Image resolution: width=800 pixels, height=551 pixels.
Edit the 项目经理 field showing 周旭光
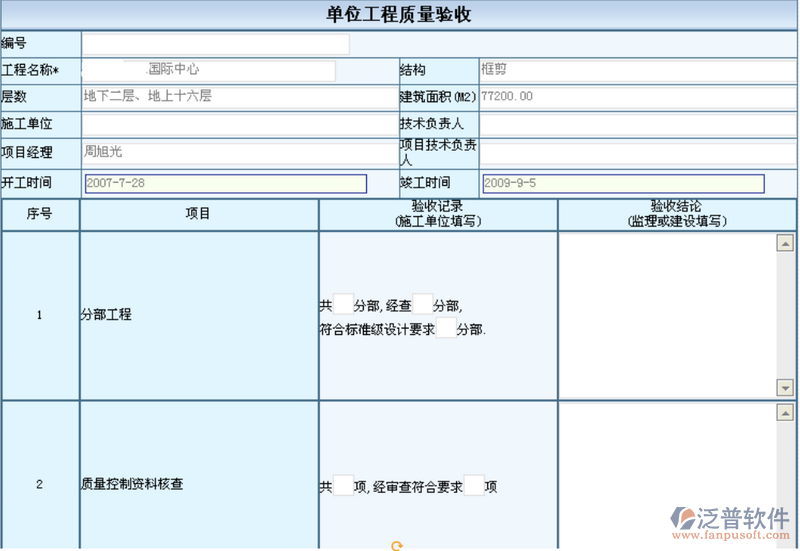coord(238,152)
